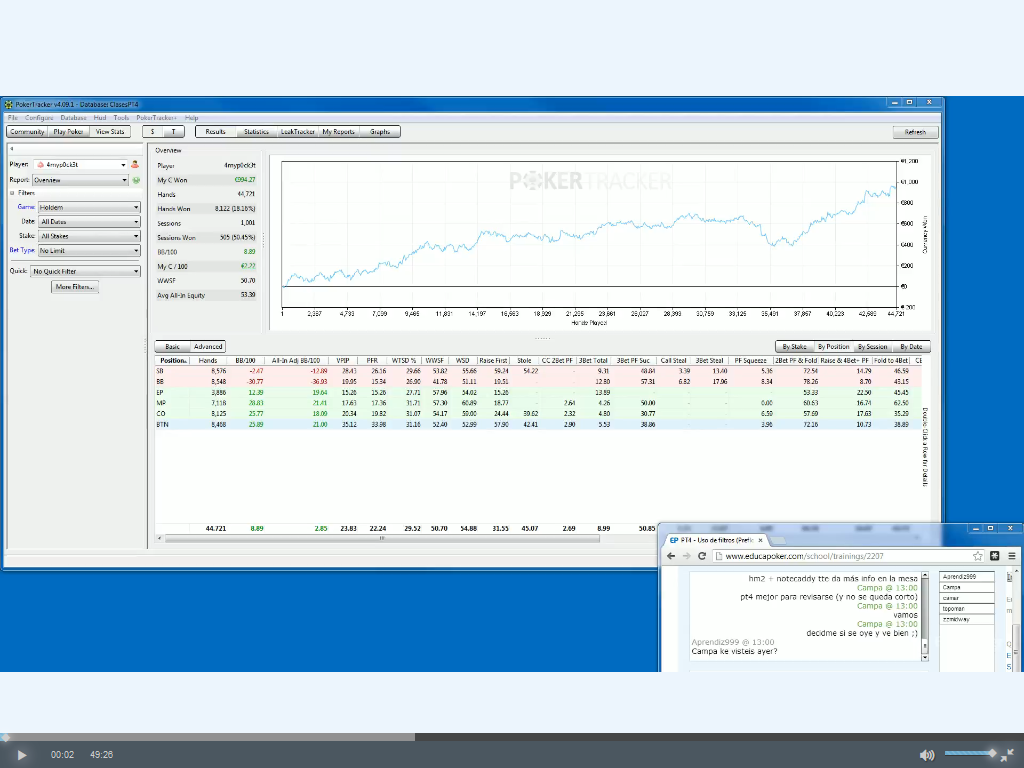This screenshot has height=768, width=1024.
Task: Reload the educapoker page in browser
Action: [x=702, y=556]
